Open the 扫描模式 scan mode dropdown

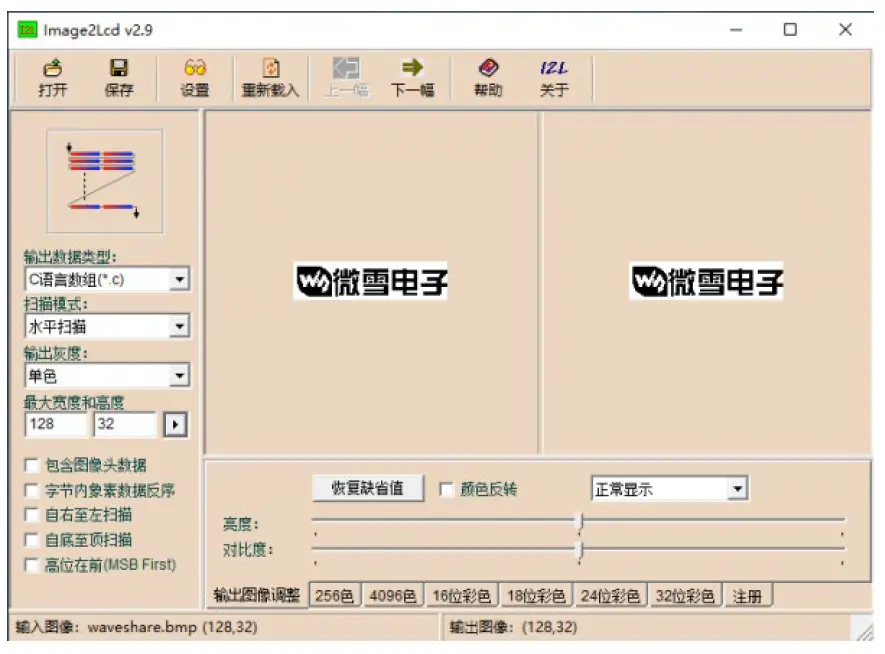178,326
